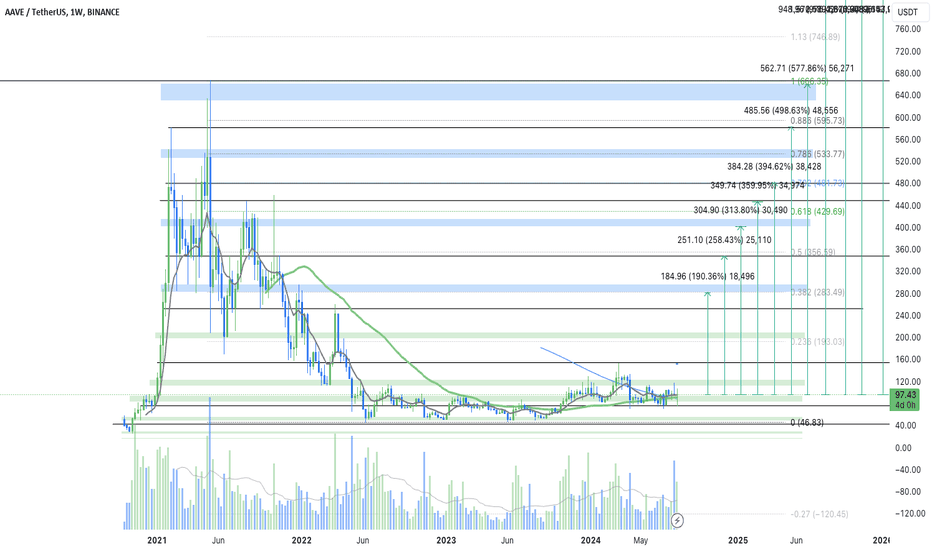Click the 2025 label on time axis
The height and width of the screenshot is (550, 932).
click(x=738, y=540)
